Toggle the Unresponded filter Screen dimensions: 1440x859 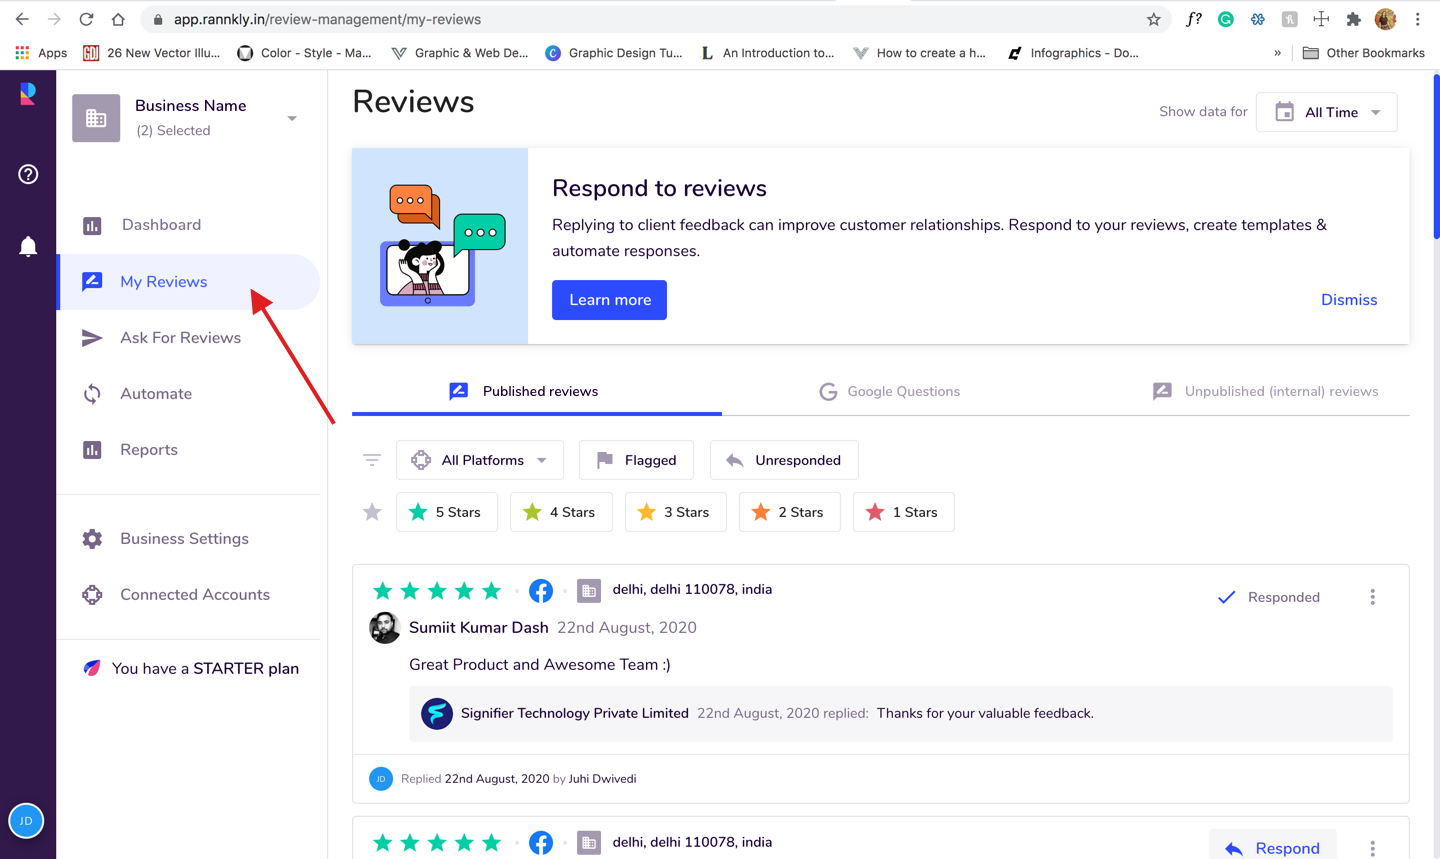pyautogui.click(x=784, y=460)
